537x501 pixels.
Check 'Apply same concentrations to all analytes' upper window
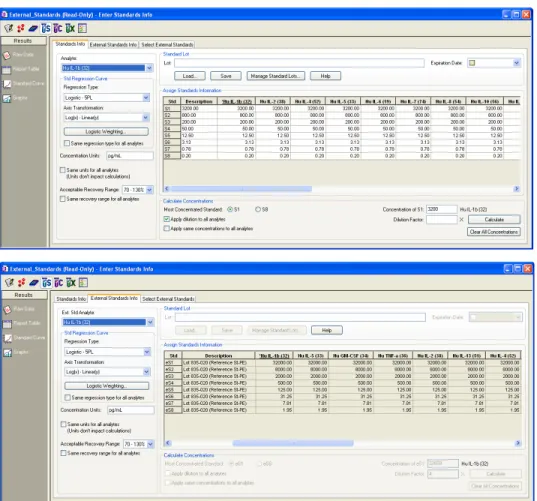(166, 228)
